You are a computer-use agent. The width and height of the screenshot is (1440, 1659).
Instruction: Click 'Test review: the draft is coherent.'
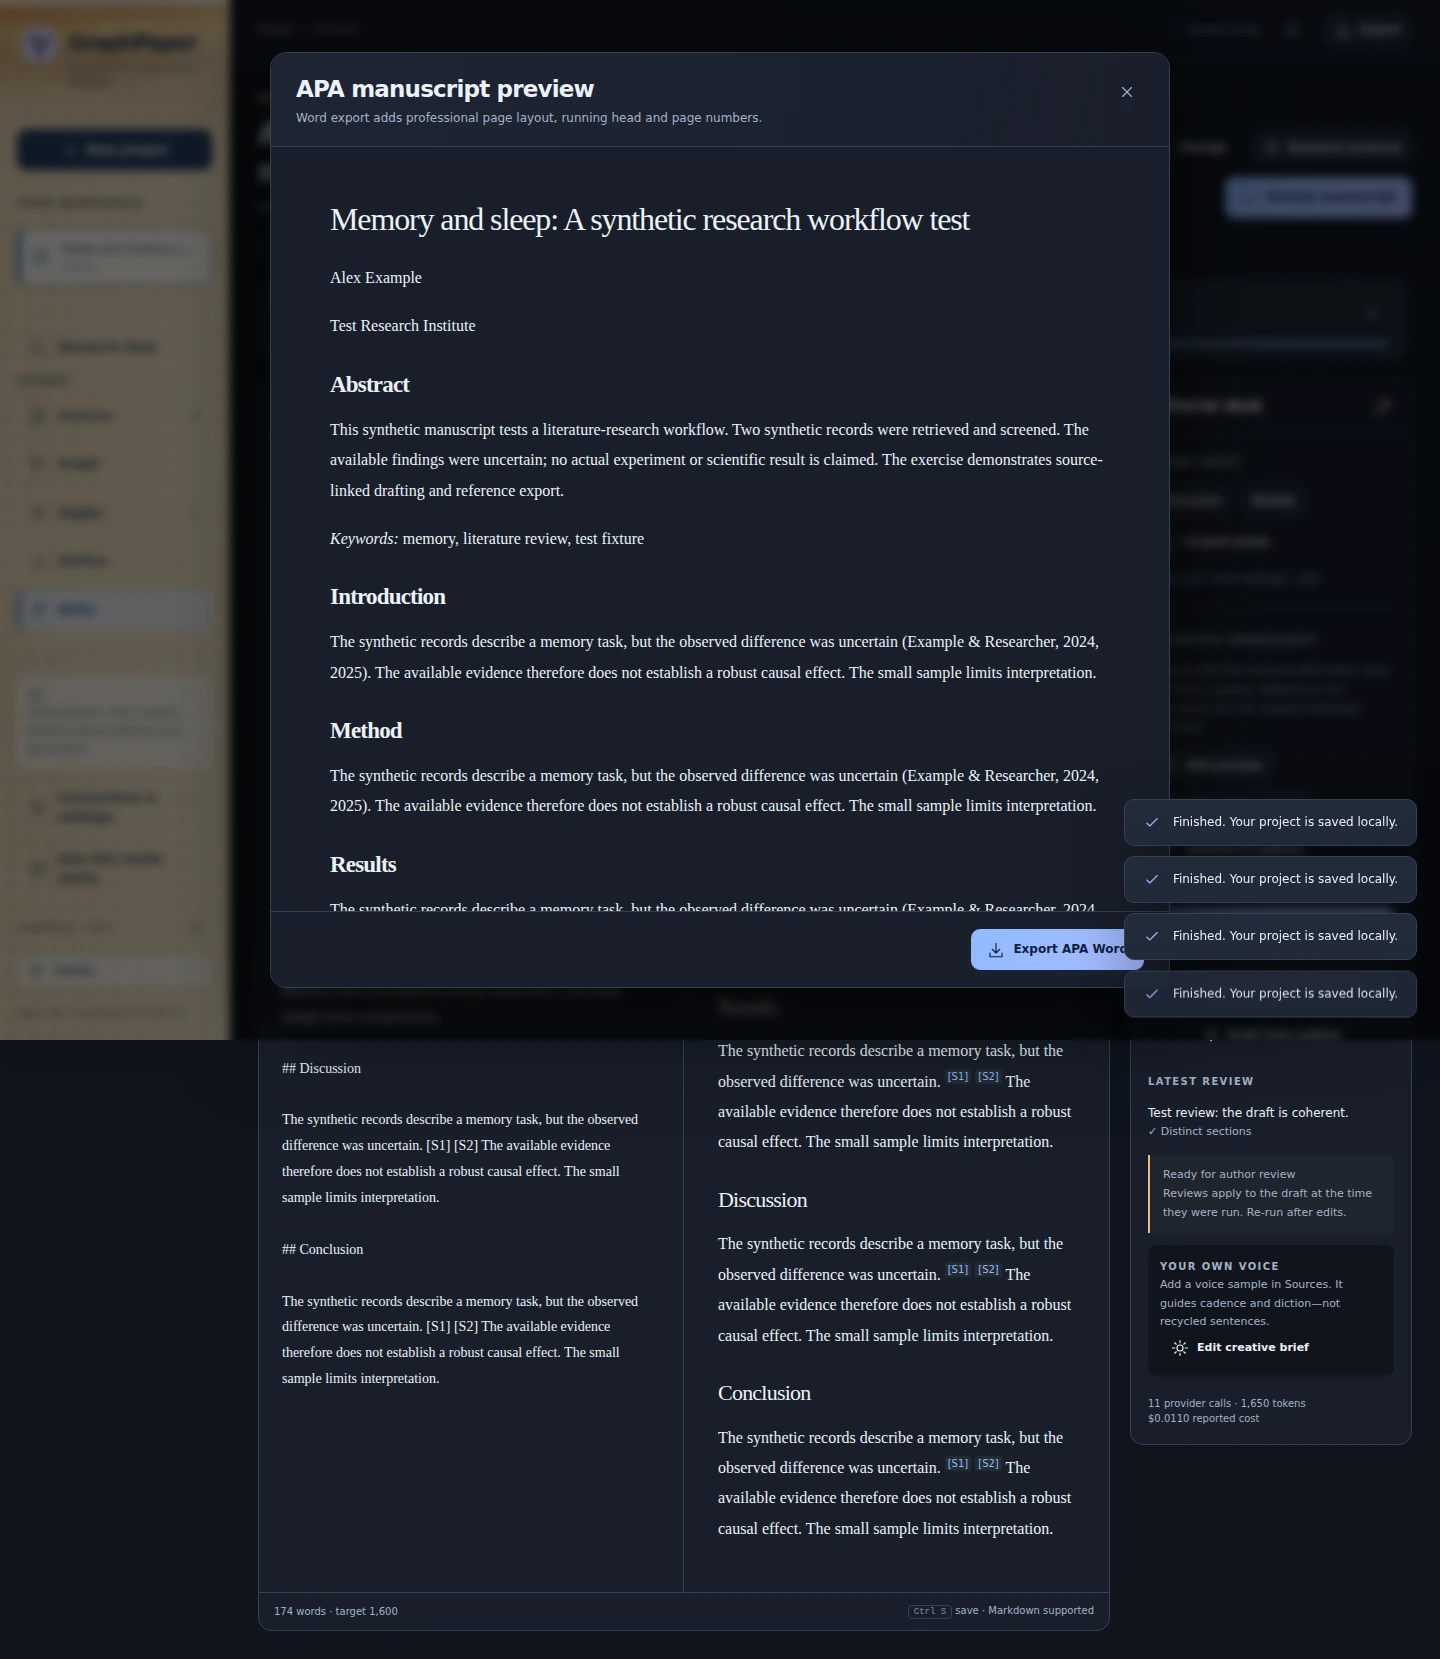(1248, 1113)
